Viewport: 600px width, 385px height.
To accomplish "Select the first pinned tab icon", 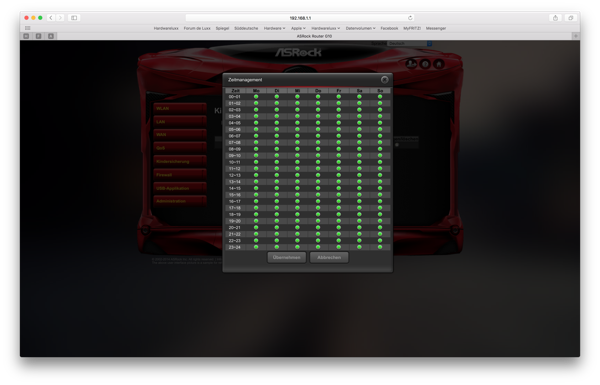I will point(26,36).
